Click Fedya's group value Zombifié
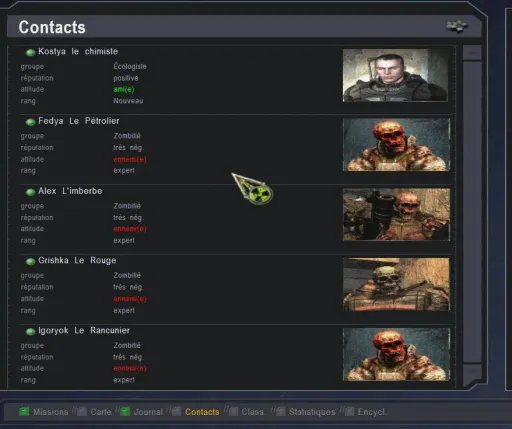512x429 pixels. pyautogui.click(x=127, y=136)
